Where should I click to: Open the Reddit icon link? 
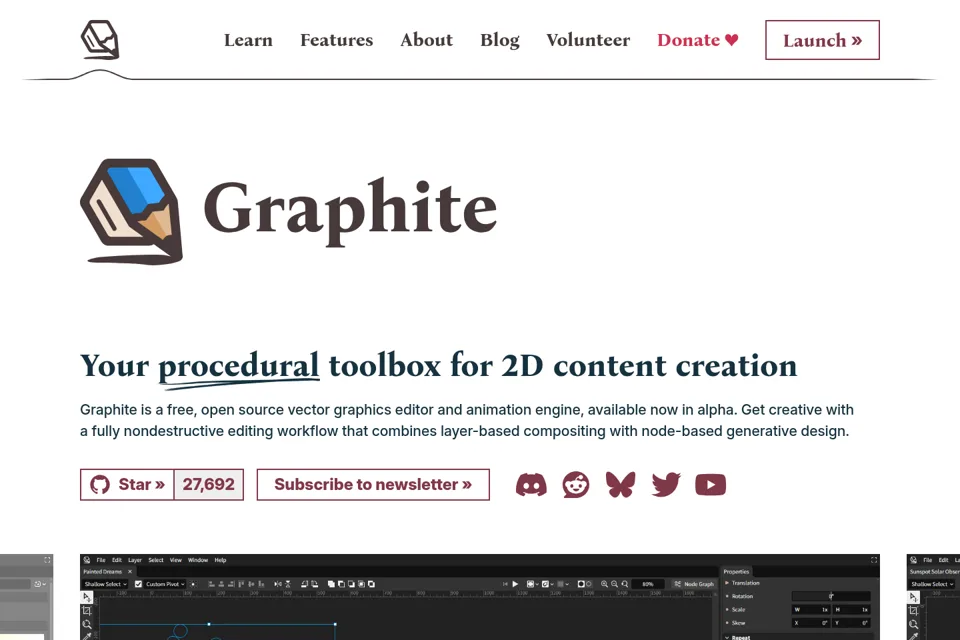pos(576,484)
